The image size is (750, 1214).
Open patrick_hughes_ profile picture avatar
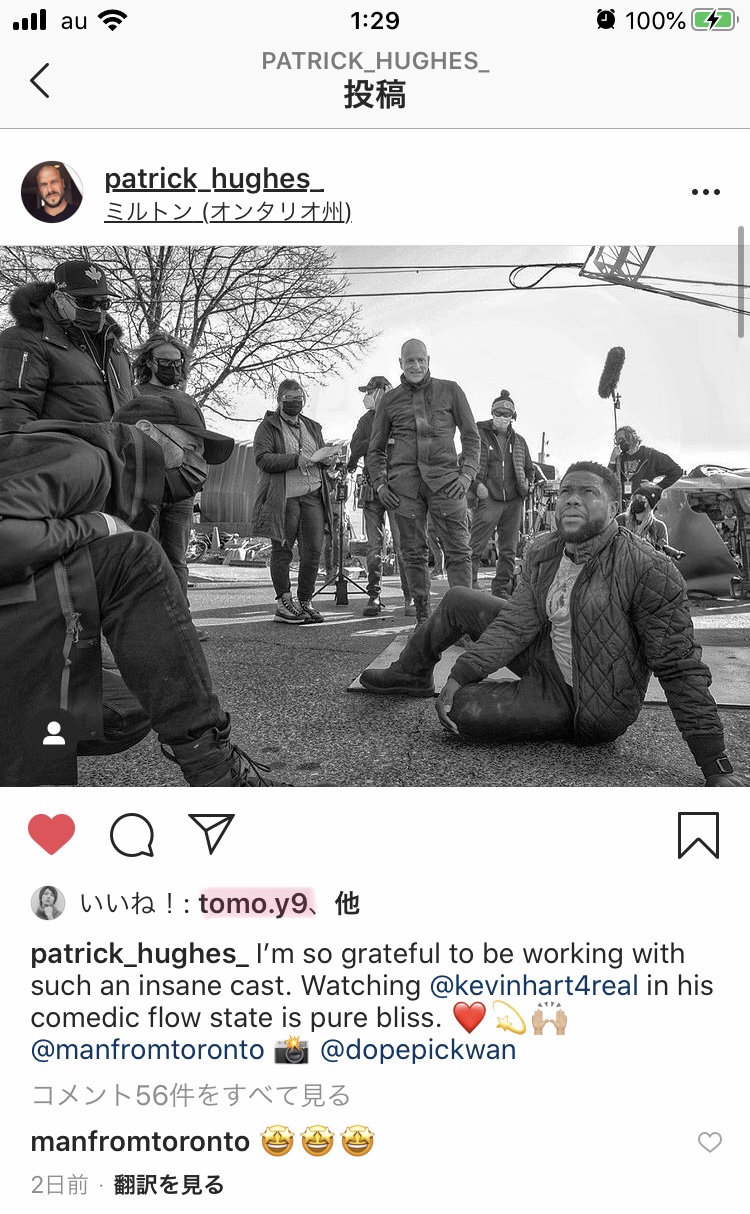pos(51,191)
